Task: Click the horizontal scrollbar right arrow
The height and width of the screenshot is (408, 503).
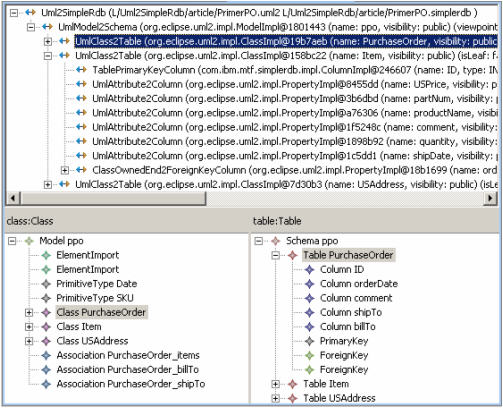Action: coord(490,198)
